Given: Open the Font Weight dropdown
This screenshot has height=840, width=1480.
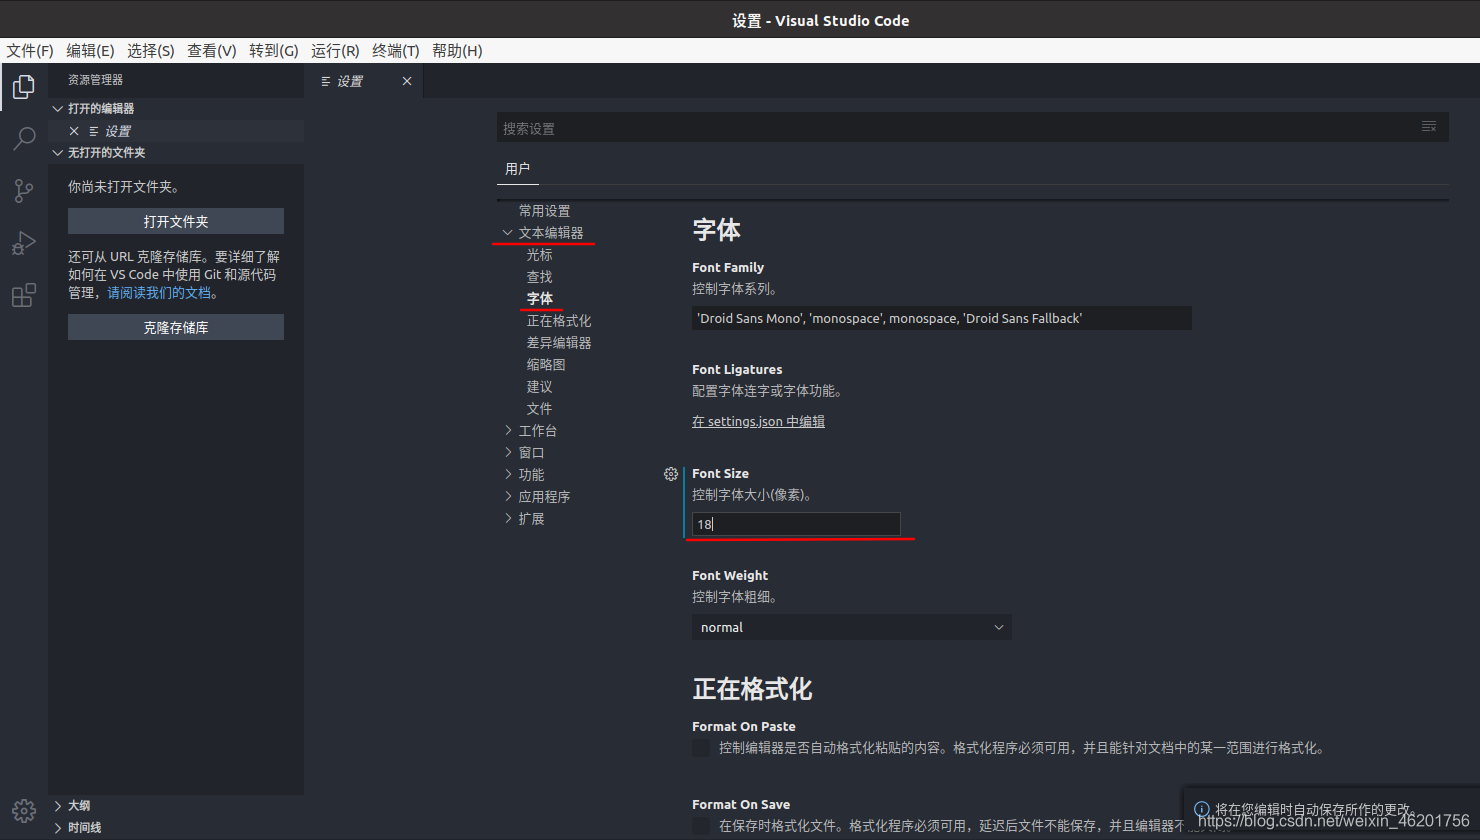Looking at the screenshot, I should (852, 627).
